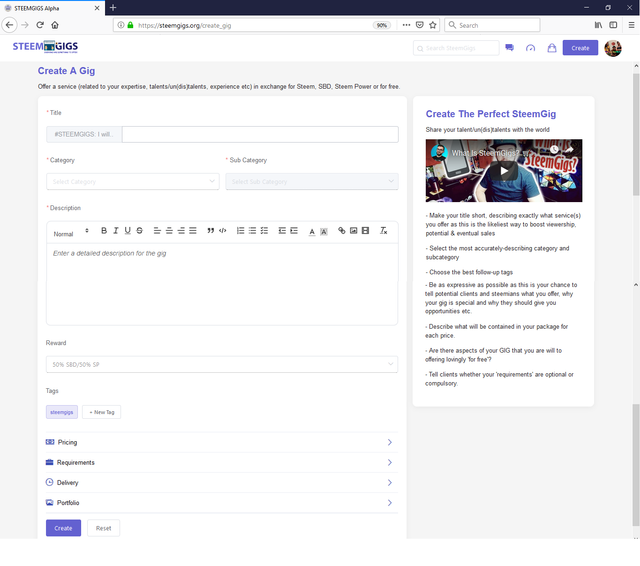Go to browser Home page

coord(55,25)
